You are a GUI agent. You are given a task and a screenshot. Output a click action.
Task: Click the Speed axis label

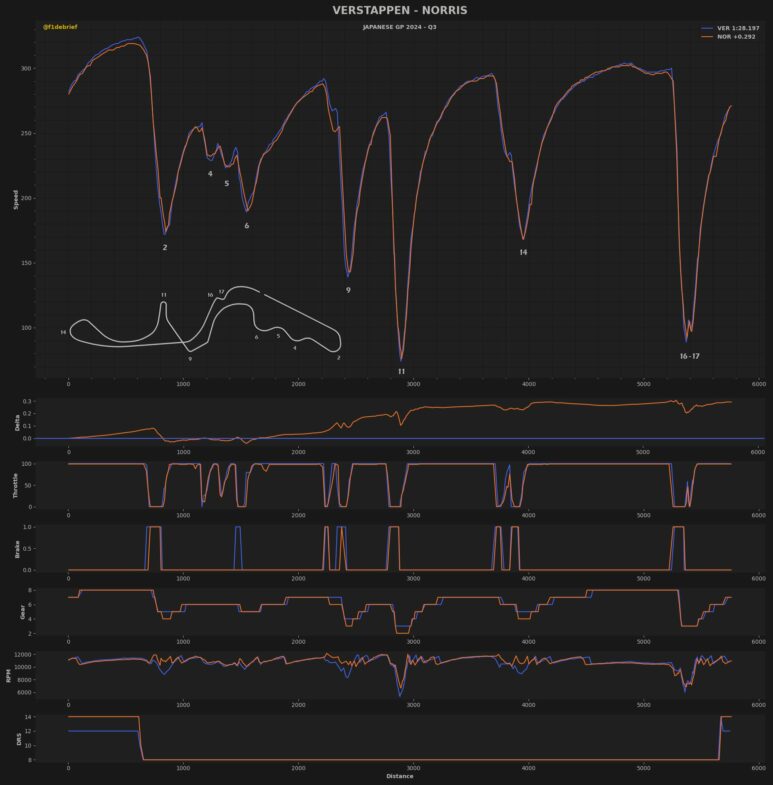(15, 199)
